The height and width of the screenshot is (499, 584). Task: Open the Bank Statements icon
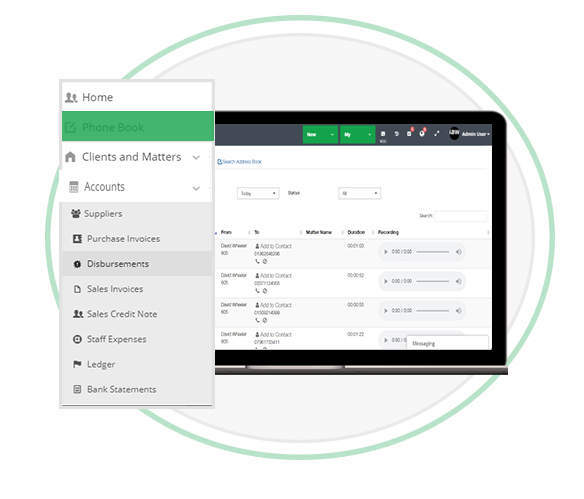(77, 390)
